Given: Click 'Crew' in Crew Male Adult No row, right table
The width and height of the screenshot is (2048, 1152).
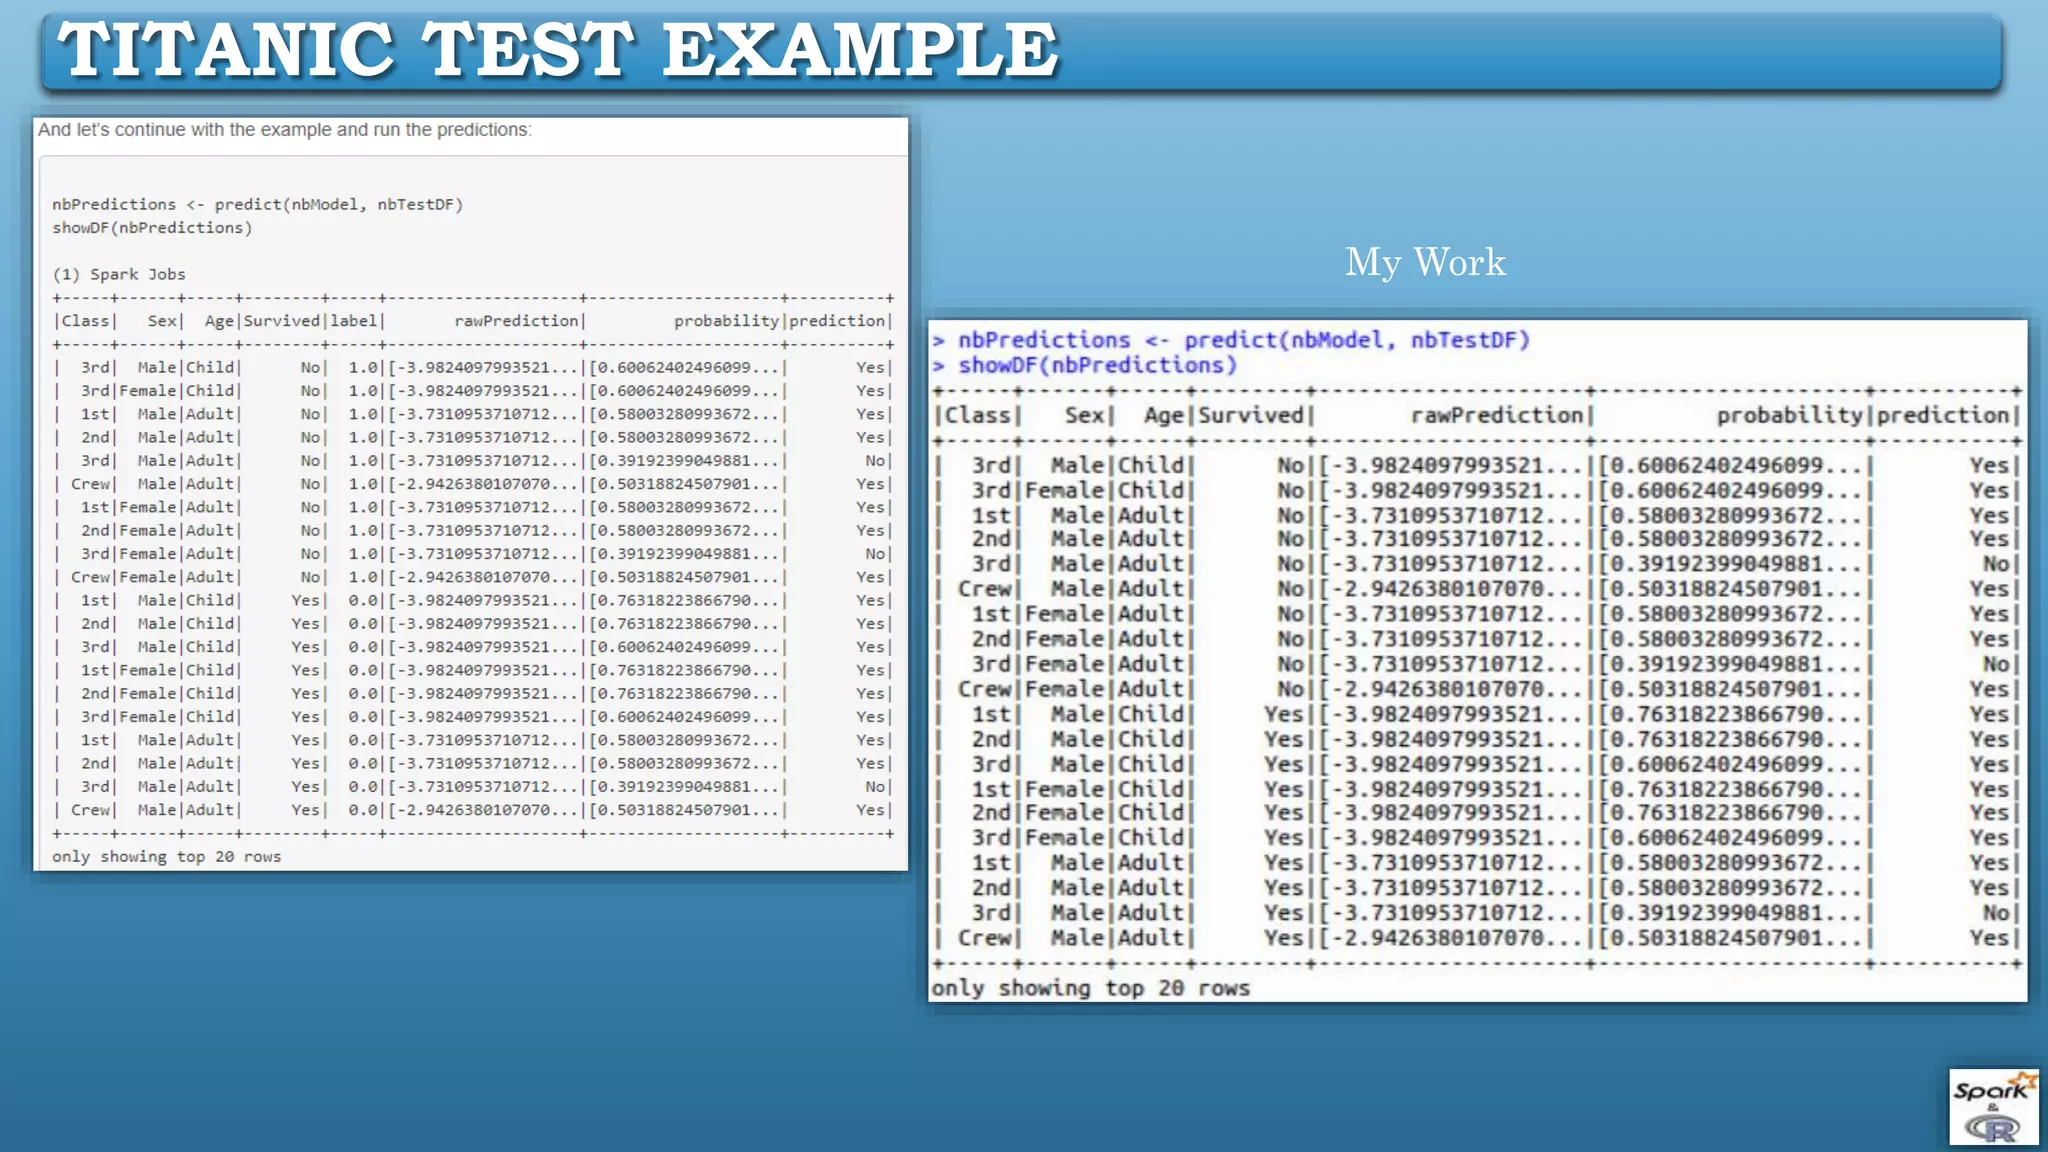Looking at the screenshot, I should click(x=985, y=589).
